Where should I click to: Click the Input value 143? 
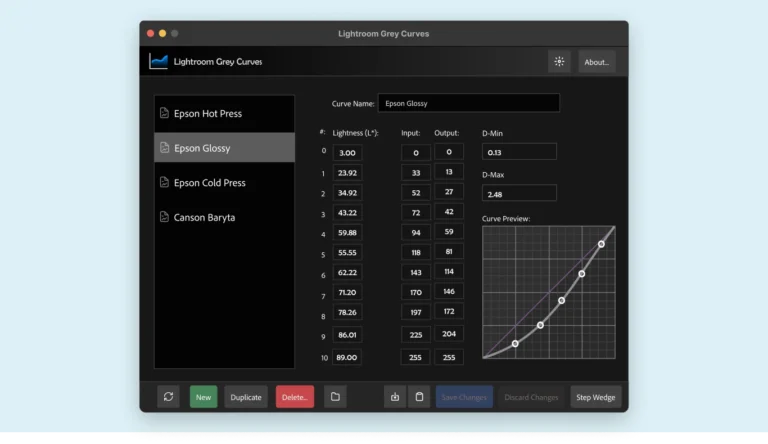coord(416,272)
